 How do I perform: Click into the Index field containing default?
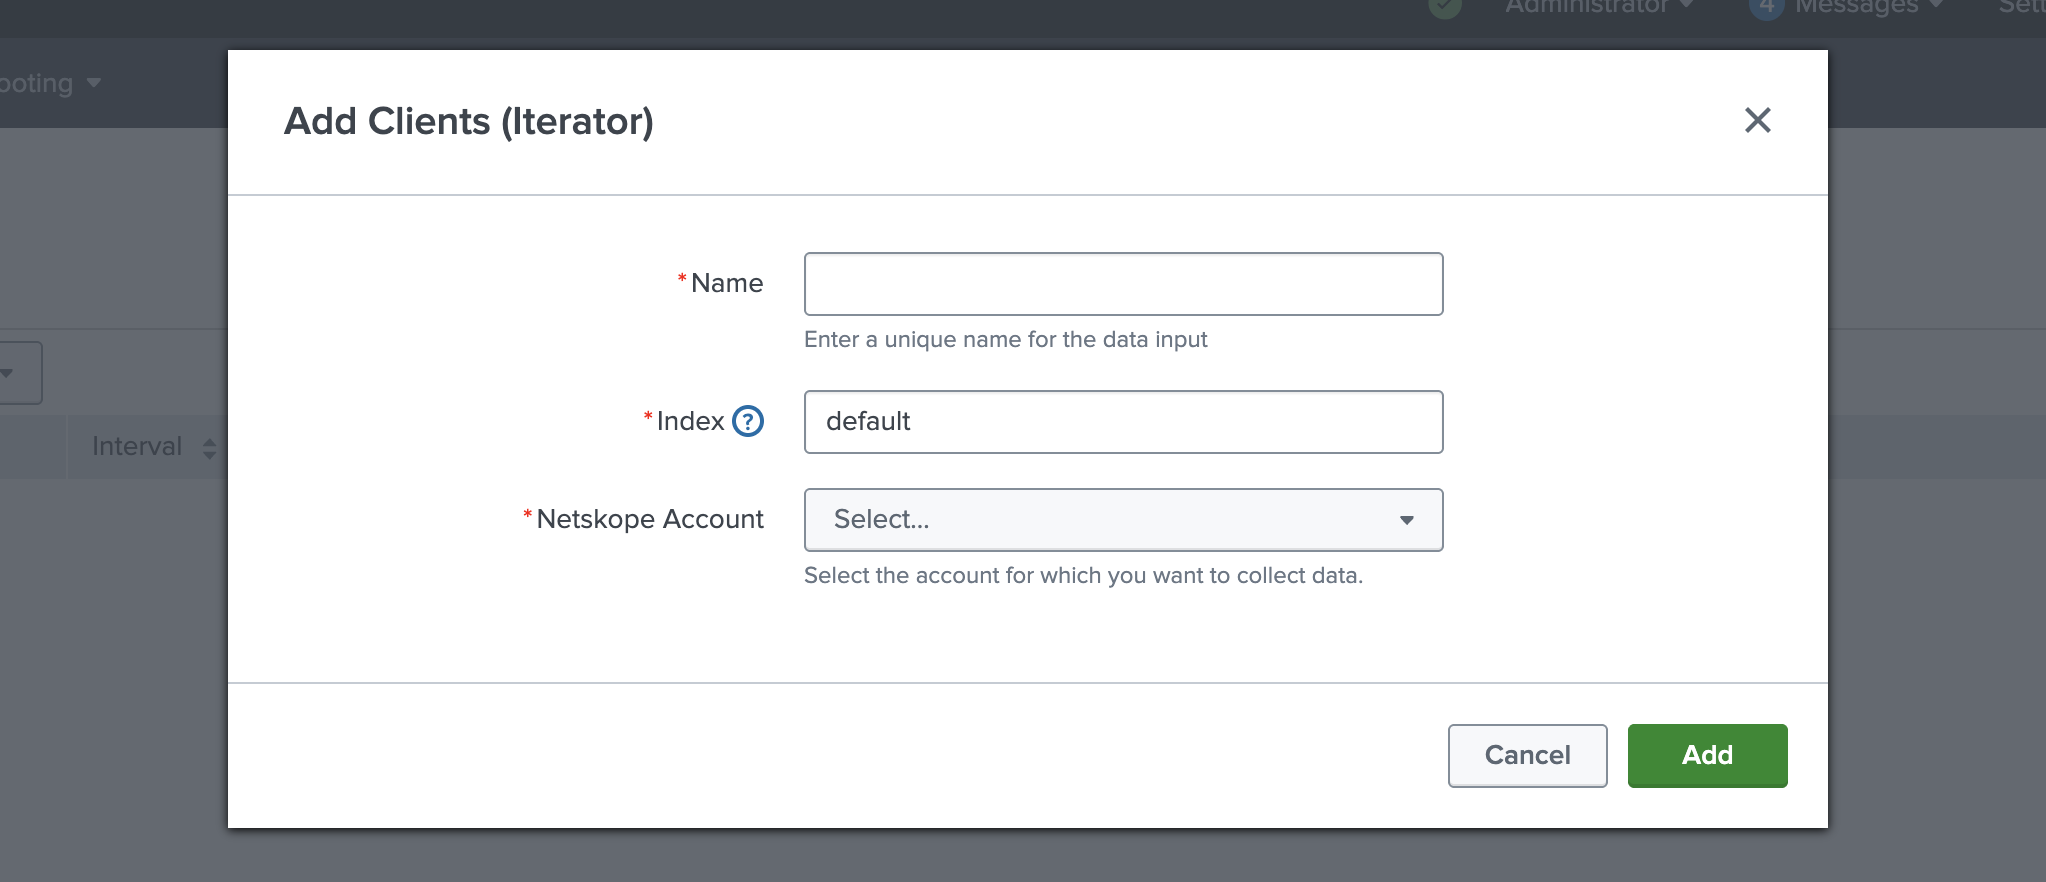[x=1123, y=422]
